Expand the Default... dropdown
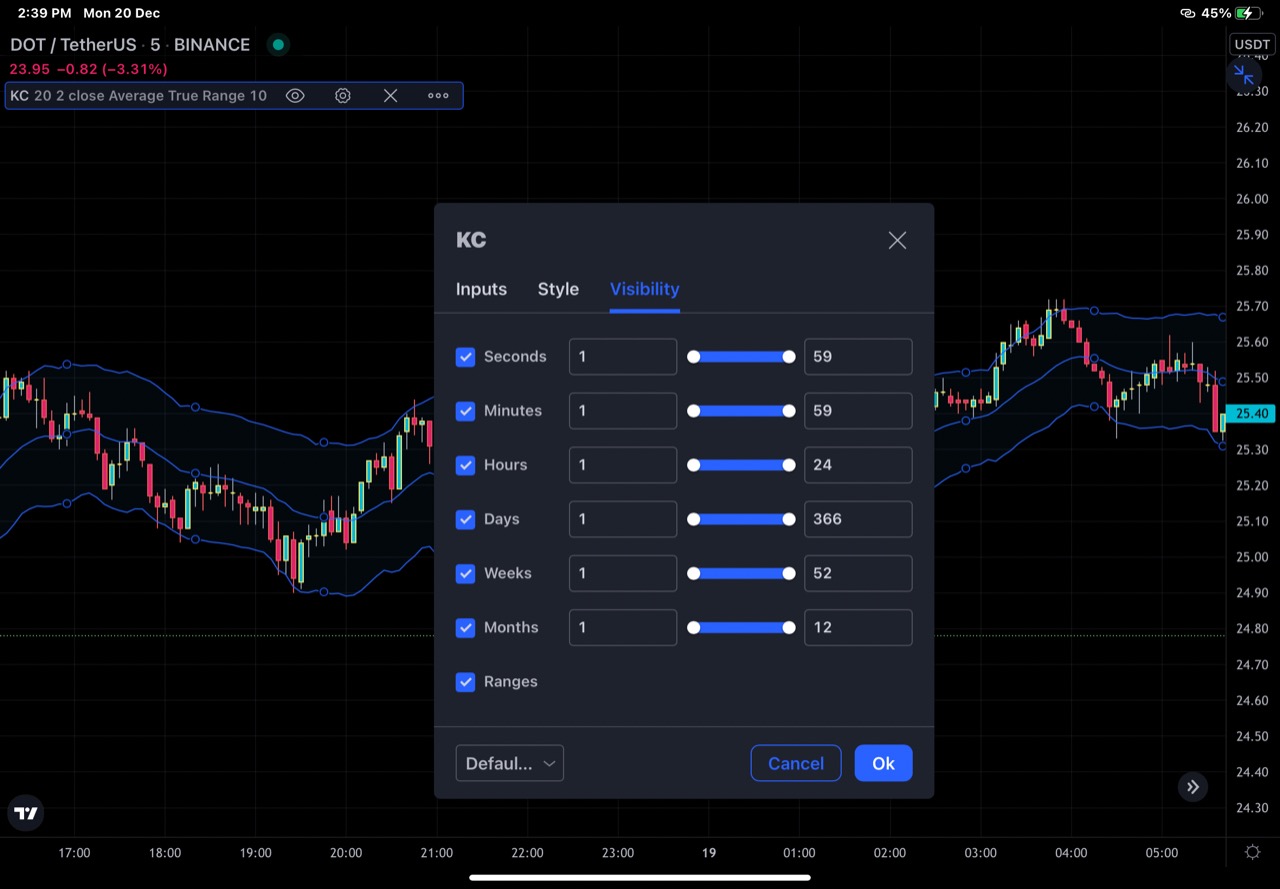The height and width of the screenshot is (889, 1280). pos(510,763)
